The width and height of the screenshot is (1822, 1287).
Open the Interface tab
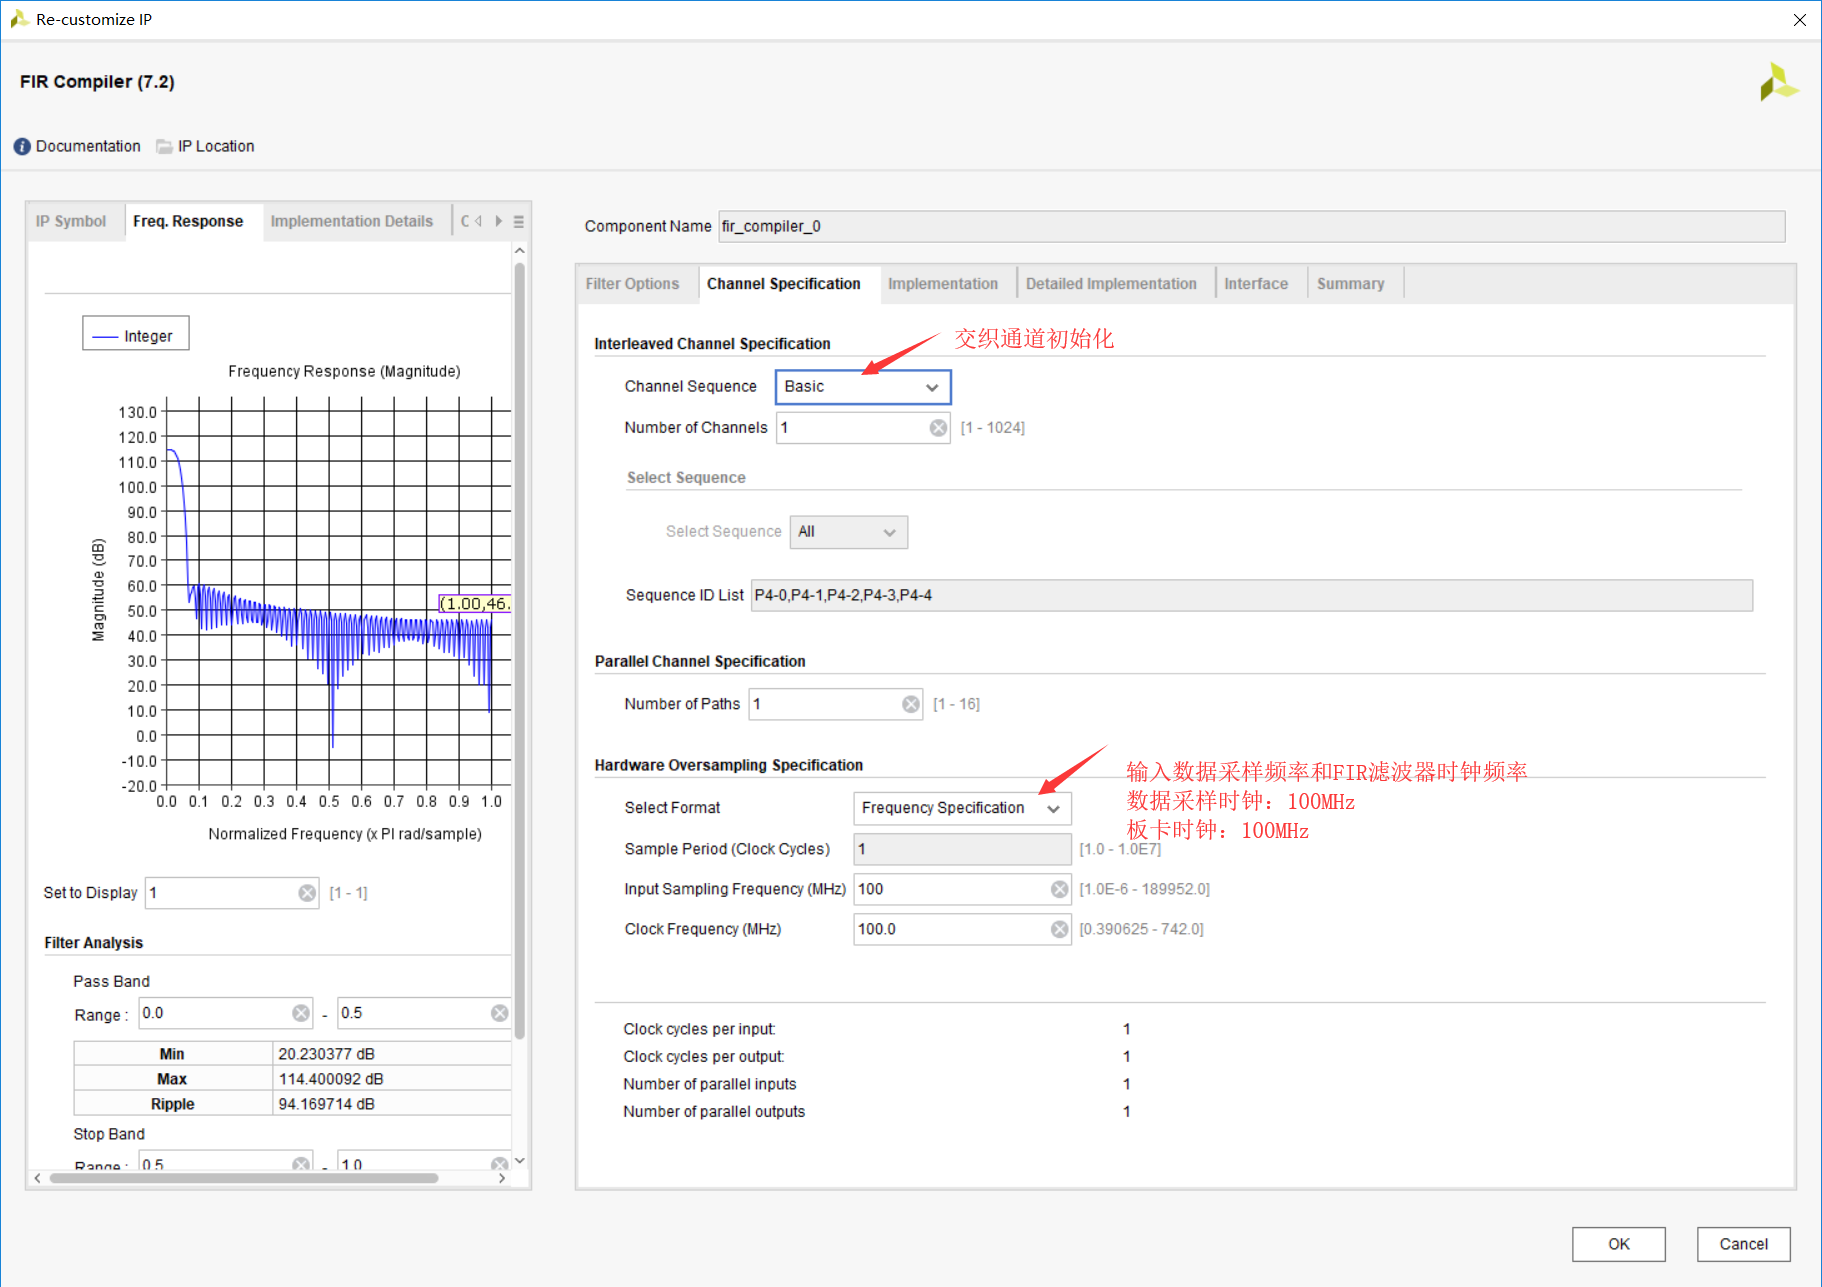(1256, 284)
